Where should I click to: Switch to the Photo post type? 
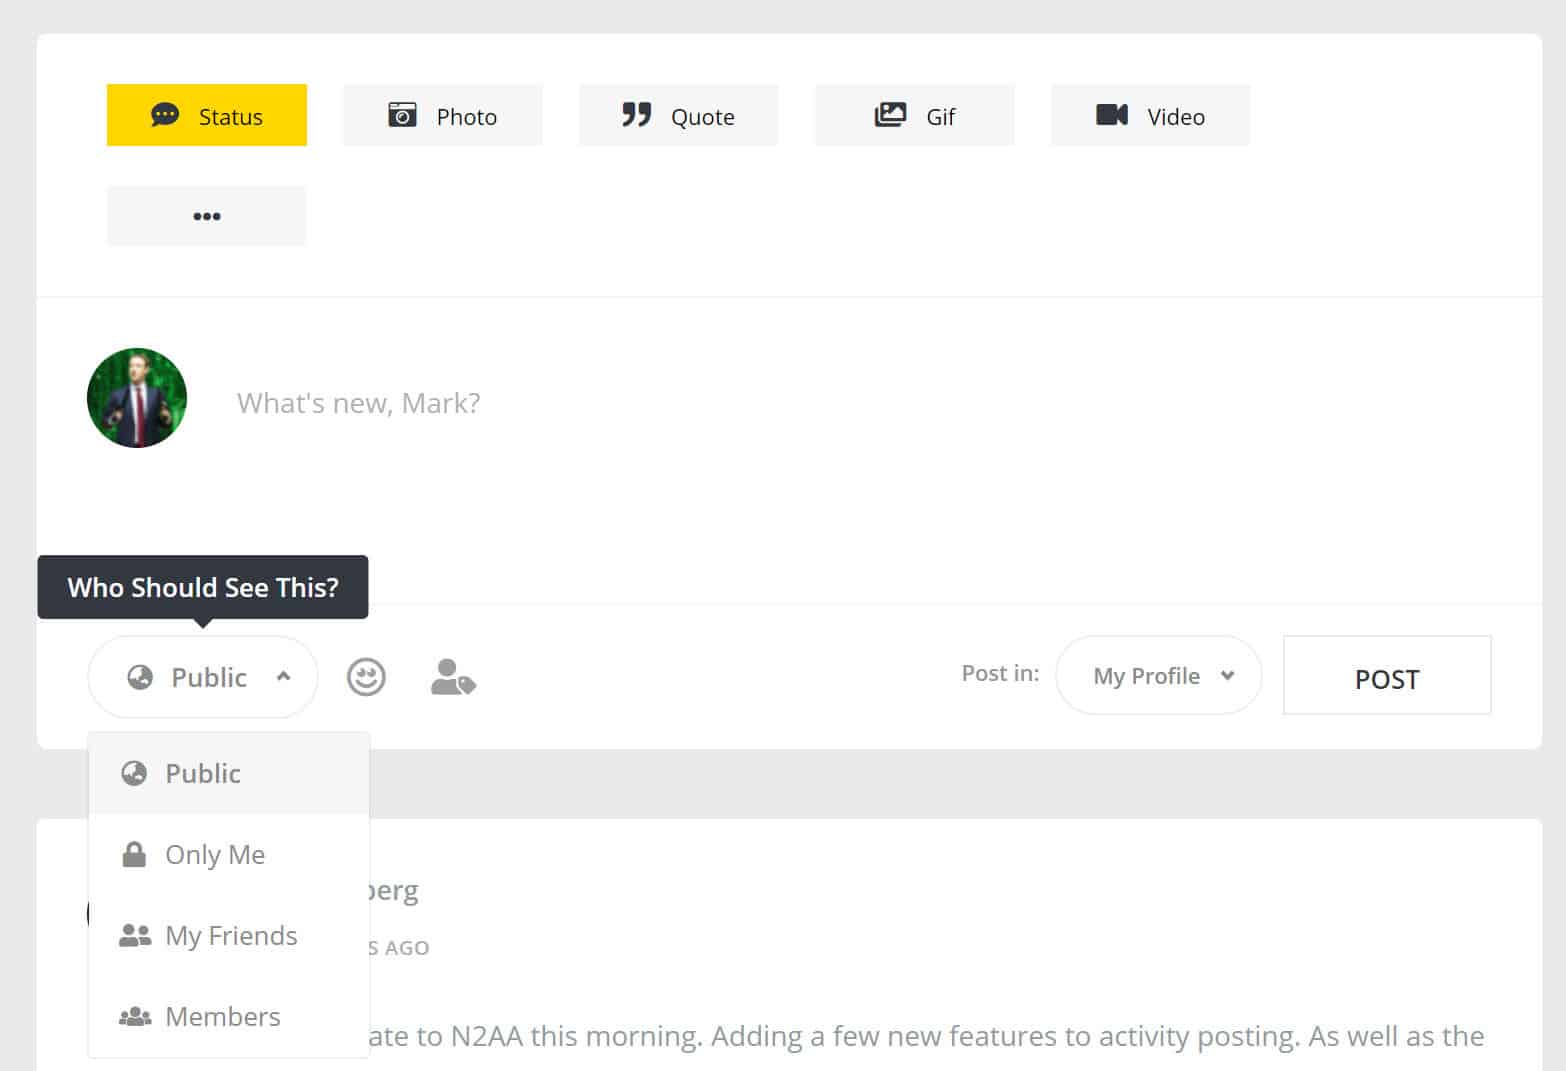(442, 115)
